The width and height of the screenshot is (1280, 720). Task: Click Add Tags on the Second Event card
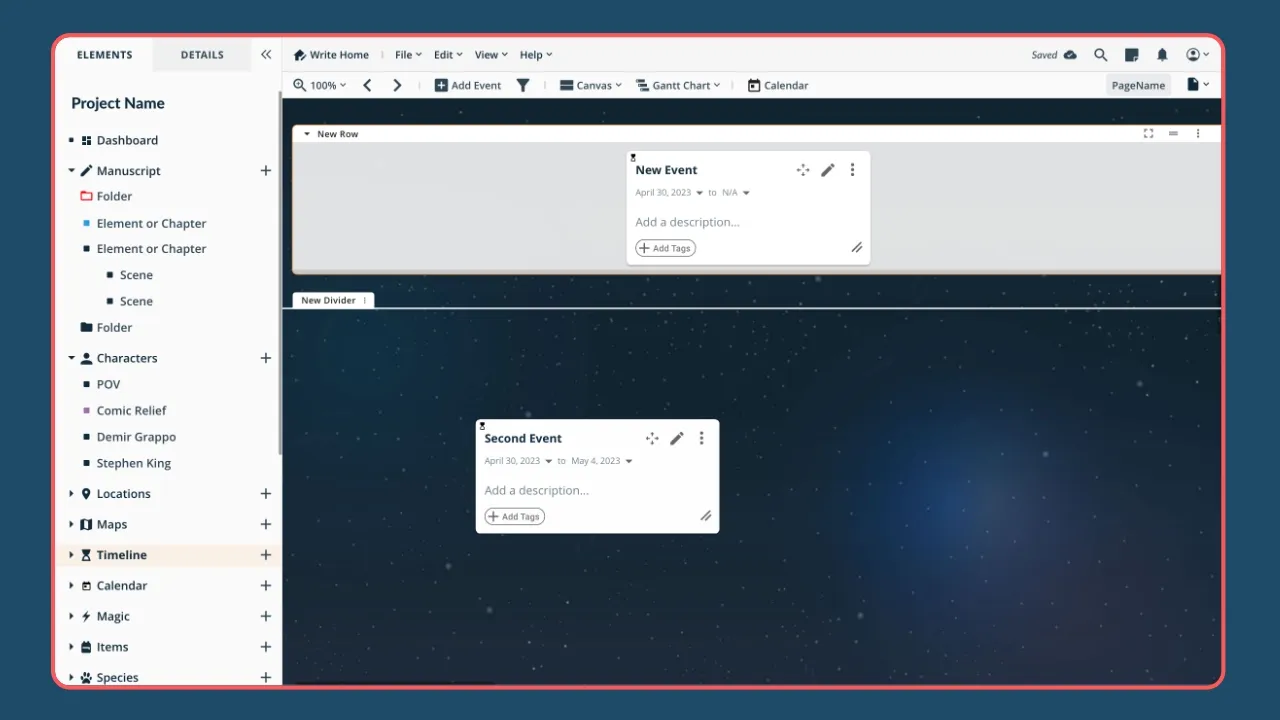[x=514, y=516]
